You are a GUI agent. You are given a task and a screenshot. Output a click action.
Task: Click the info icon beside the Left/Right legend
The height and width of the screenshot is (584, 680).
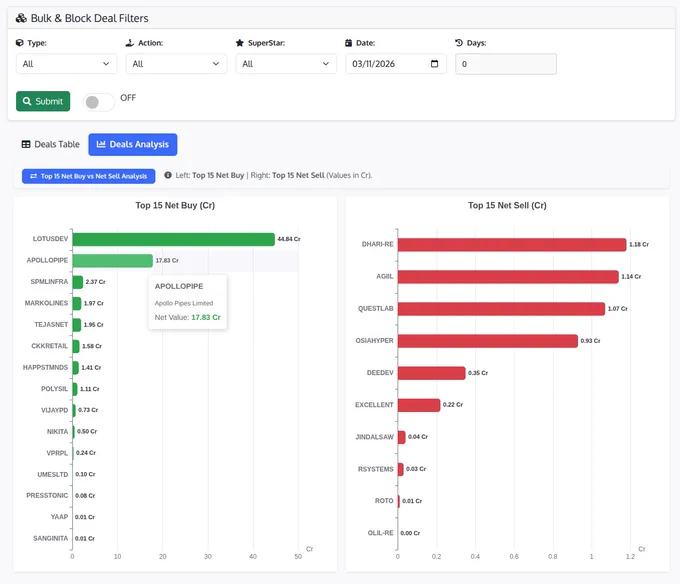pyautogui.click(x=168, y=175)
